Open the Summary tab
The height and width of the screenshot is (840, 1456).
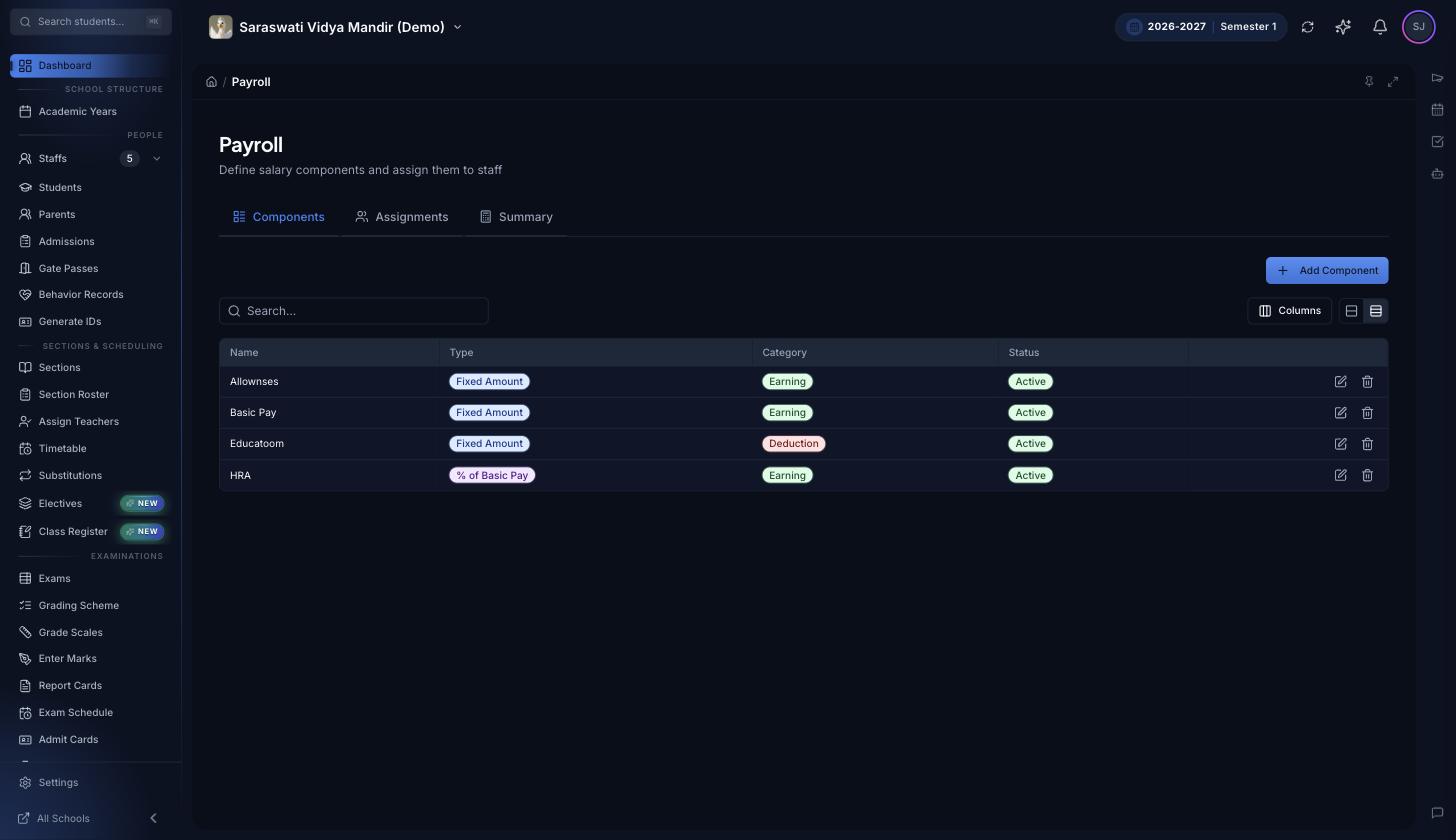coord(516,217)
